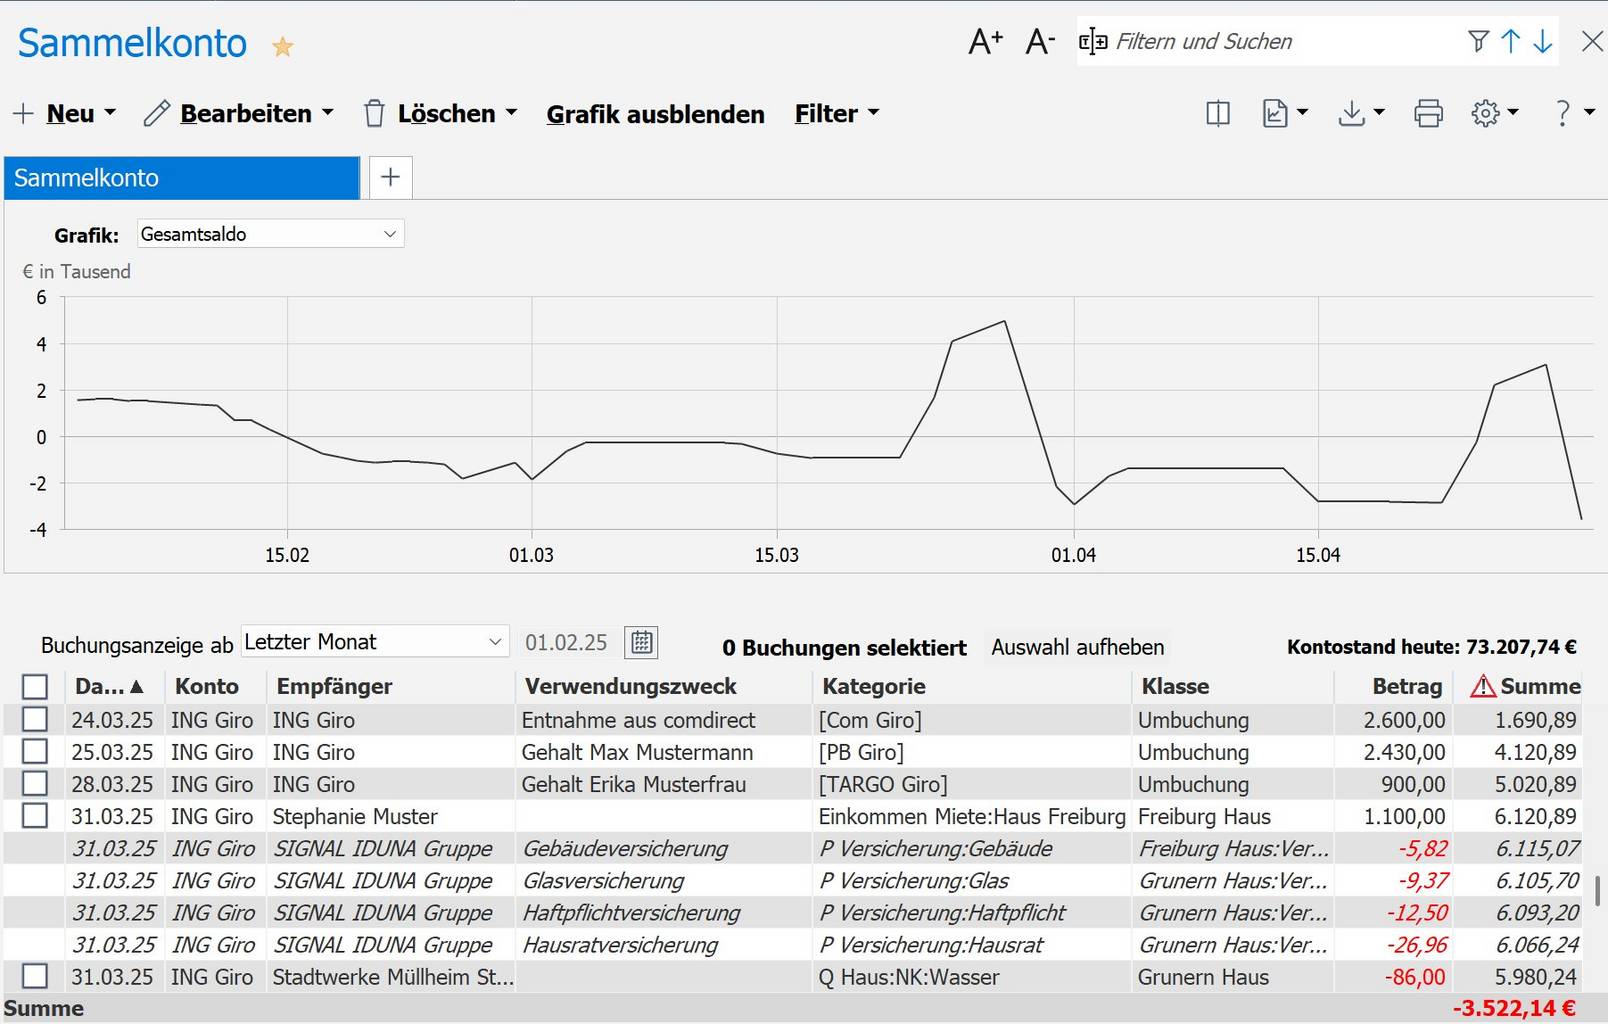This screenshot has height=1024, width=1608.
Task: Click into the Filtern und Suchen field
Action: (1280, 42)
